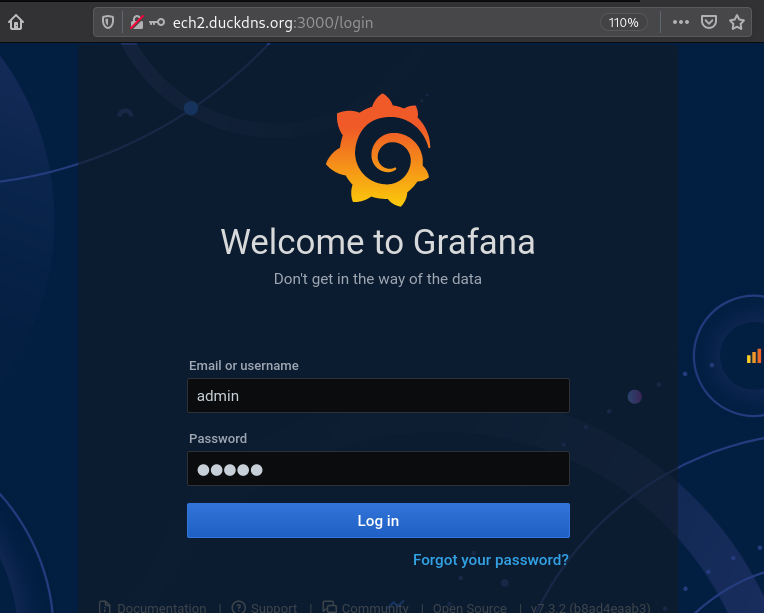The height and width of the screenshot is (613, 764).
Task: Click the Community chat icon in footer
Action: click(330, 607)
